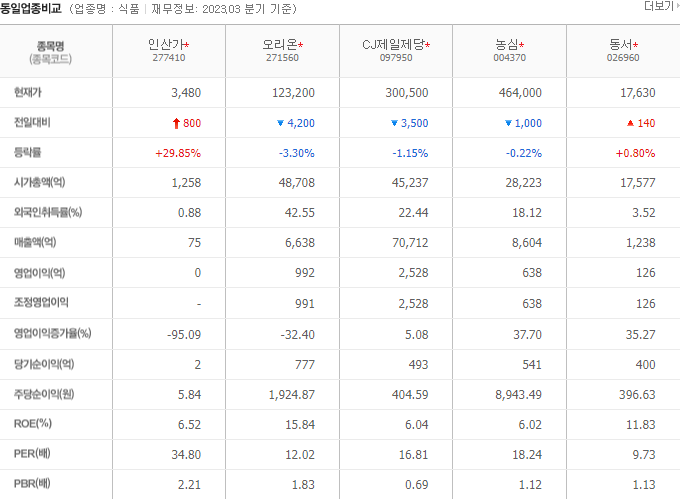Click foreign ownership value 42.55

[300, 213]
